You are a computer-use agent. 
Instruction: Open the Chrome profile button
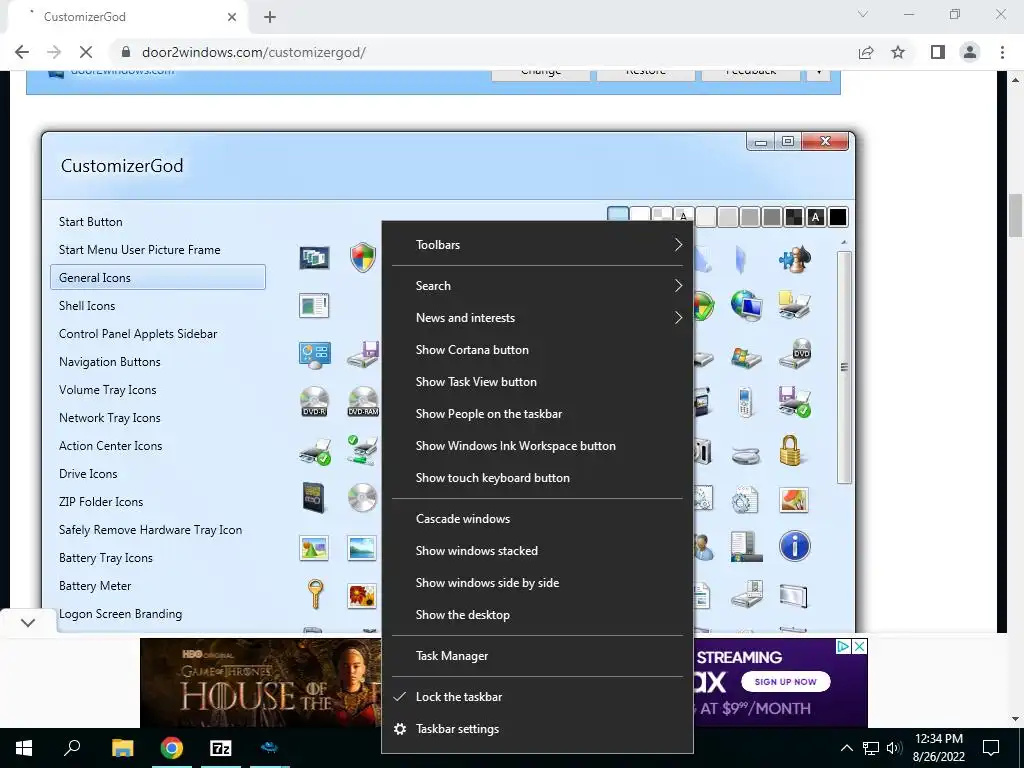click(x=970, y=52)
